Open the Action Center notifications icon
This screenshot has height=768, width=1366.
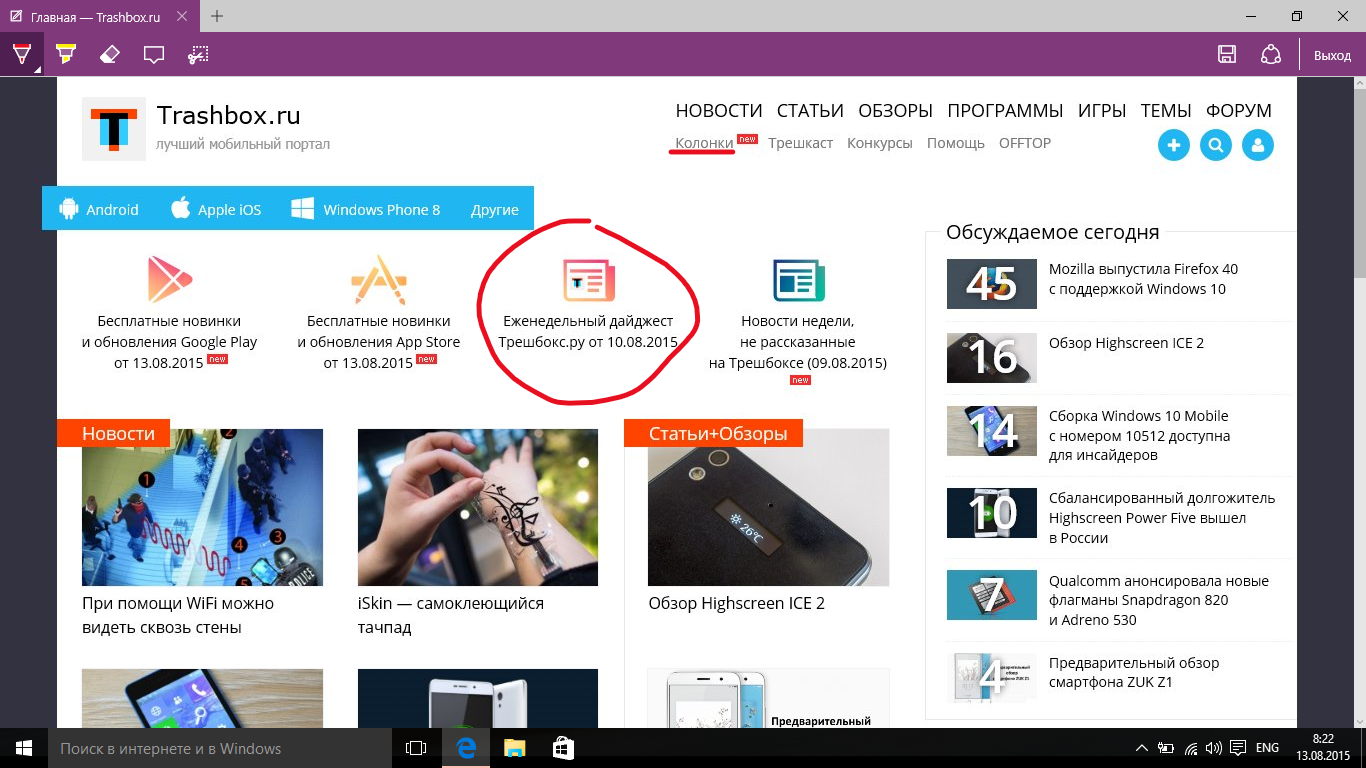pos(1238,748)
